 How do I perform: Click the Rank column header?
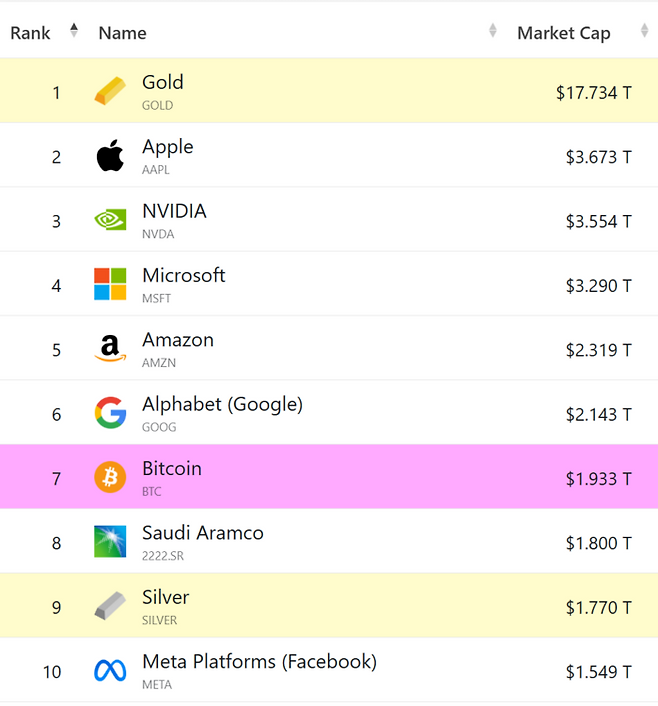pyautogui.click(x=31, y=33)
